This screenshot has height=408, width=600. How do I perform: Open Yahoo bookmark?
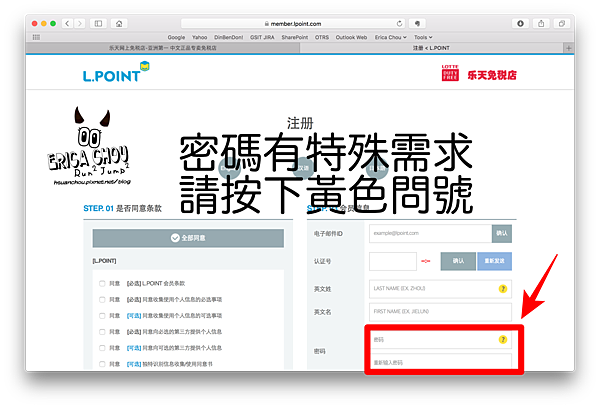199,37
